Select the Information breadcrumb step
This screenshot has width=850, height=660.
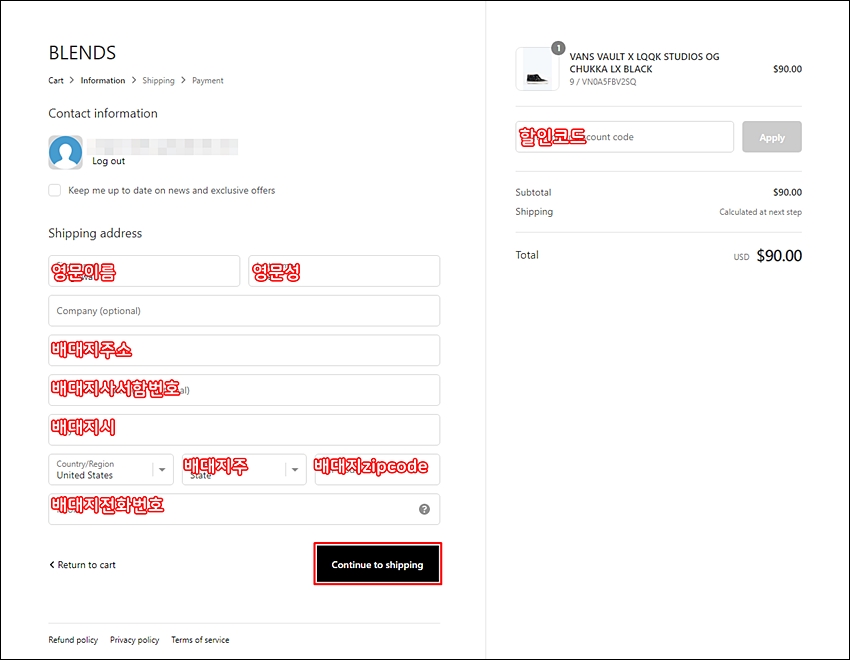point(103,80)
